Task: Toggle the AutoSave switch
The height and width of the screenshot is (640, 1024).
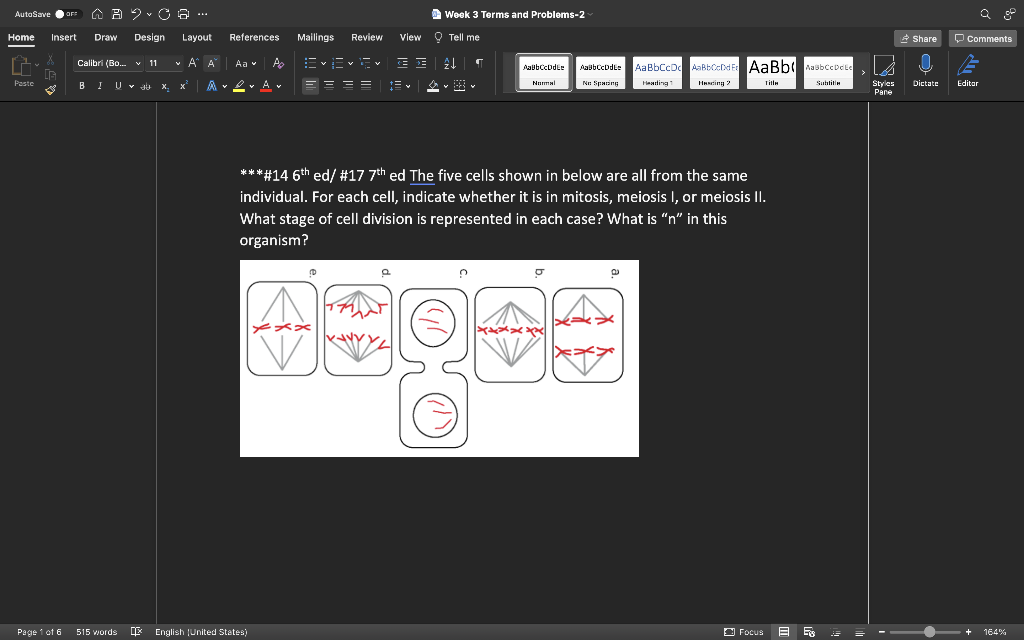Action: pos(68,14)
